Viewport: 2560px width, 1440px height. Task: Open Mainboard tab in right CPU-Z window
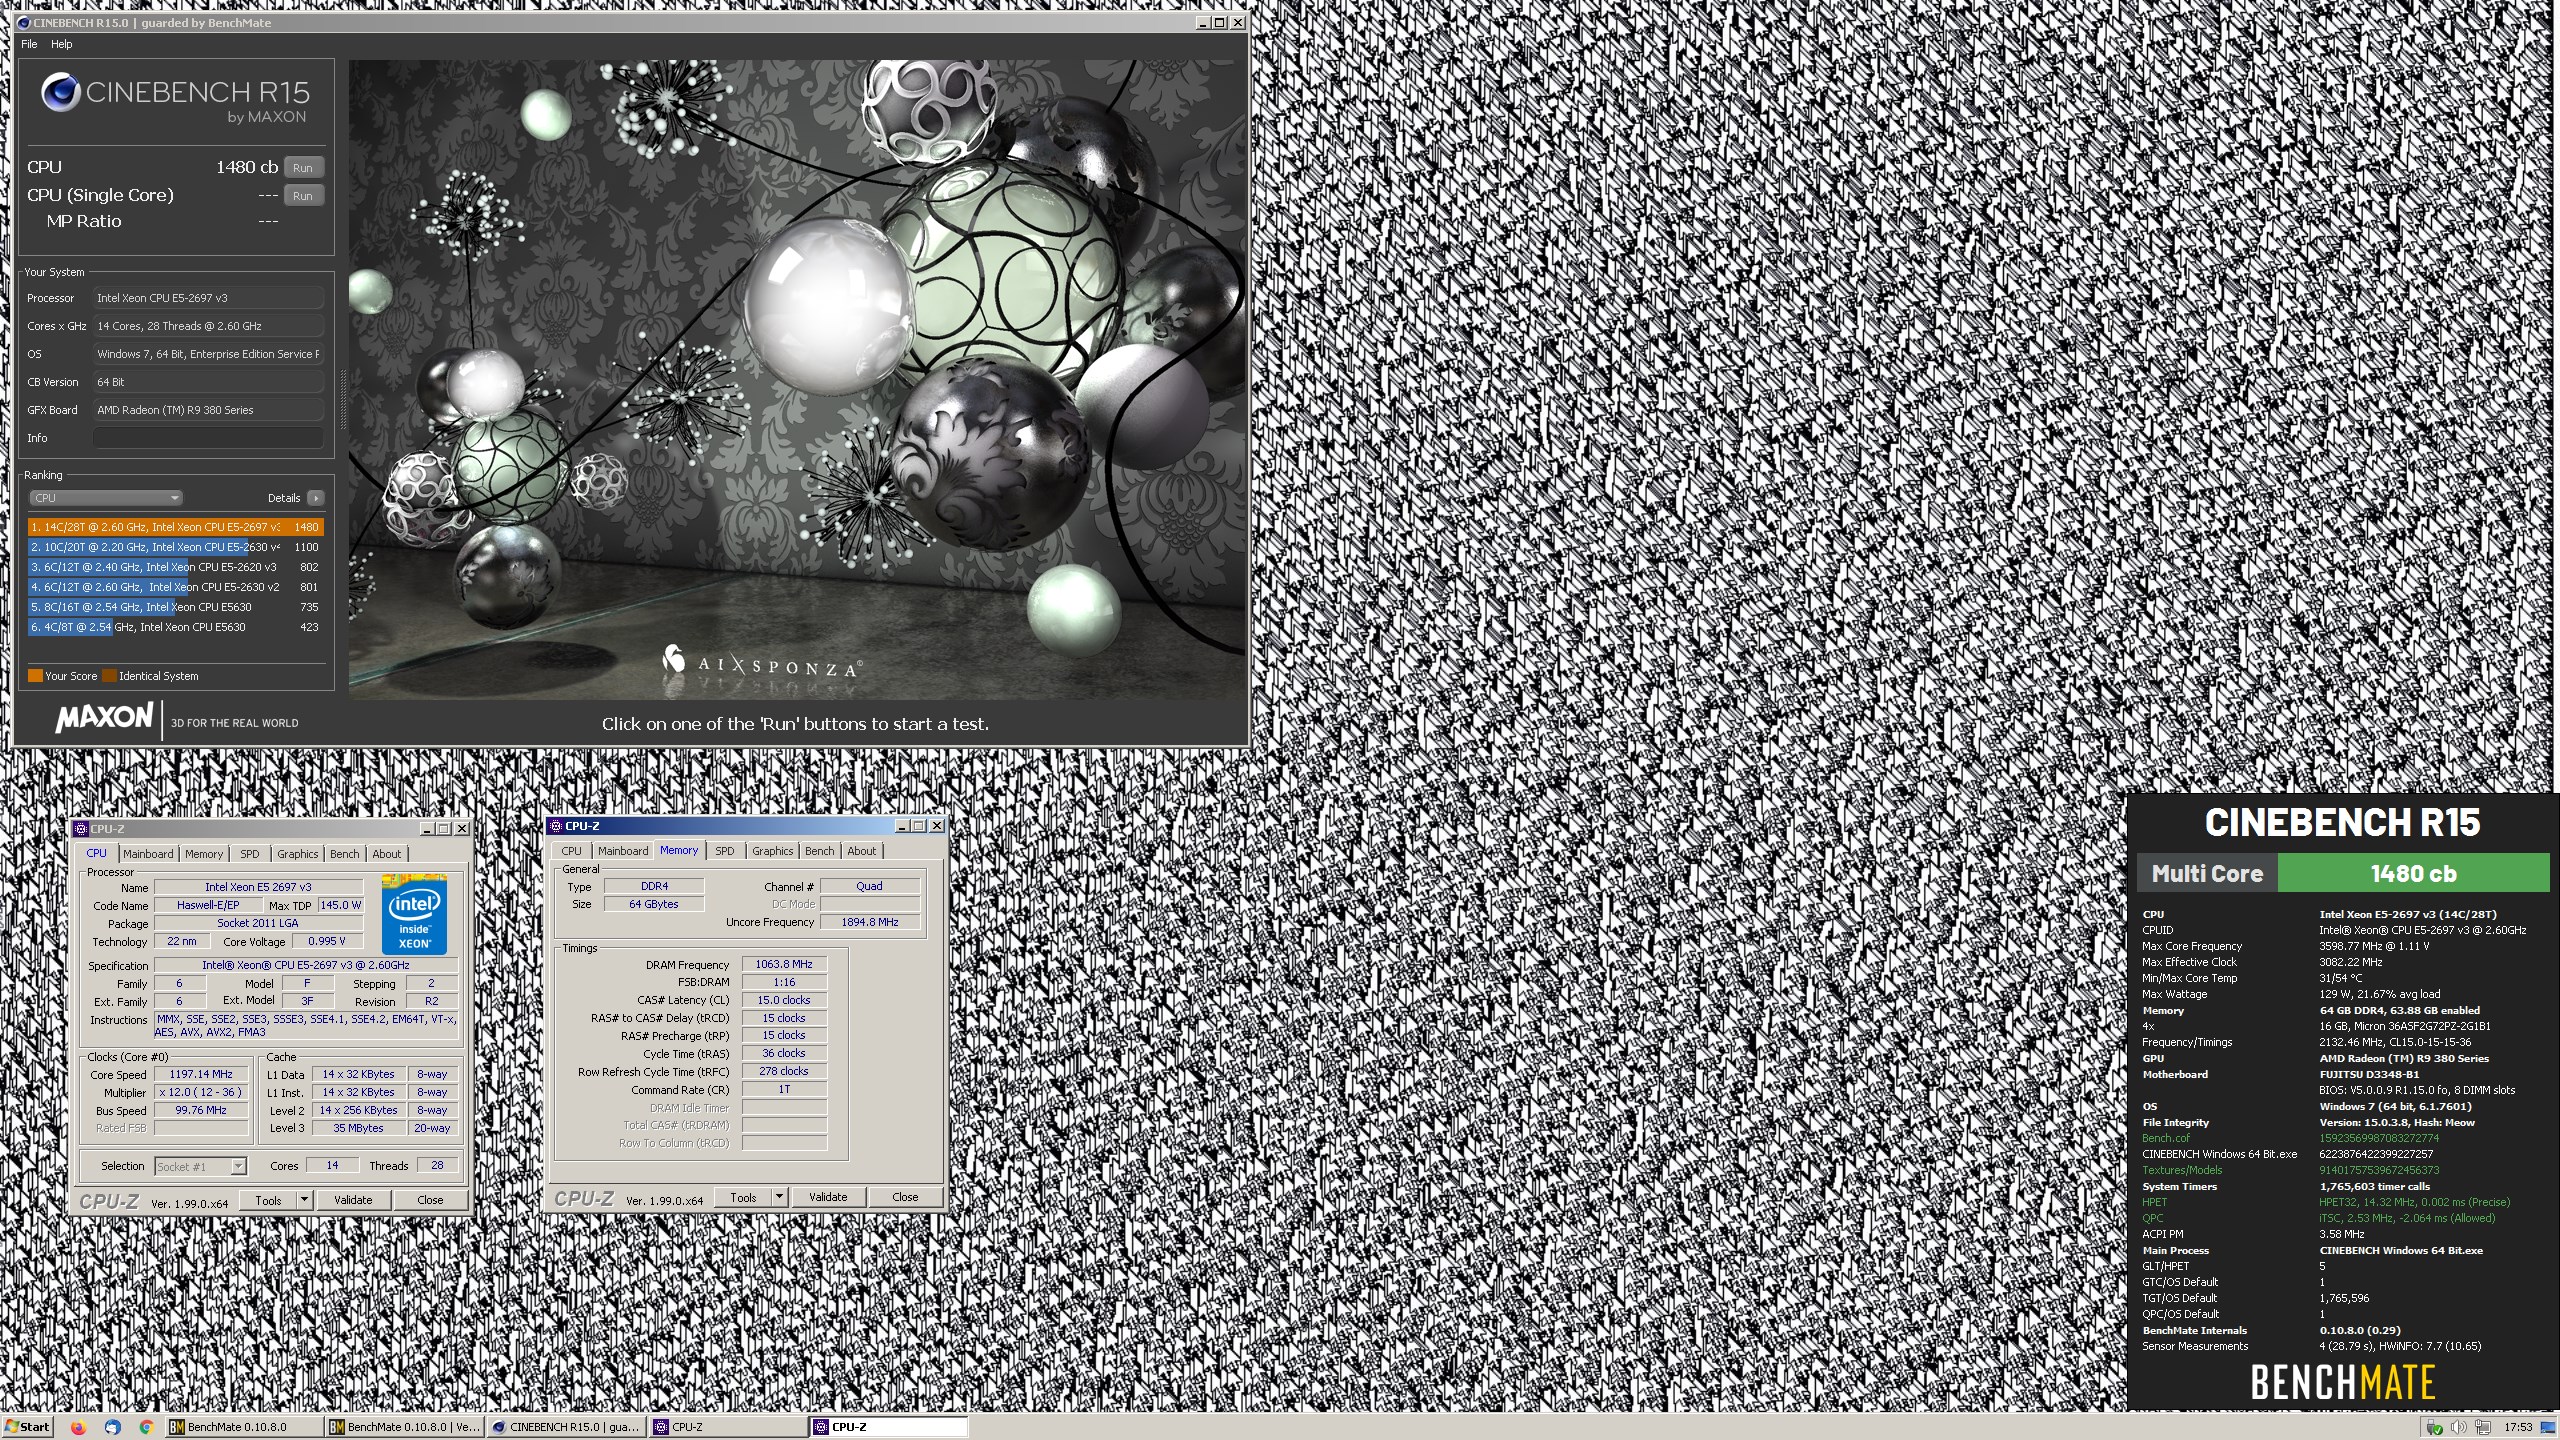click(x=623, y=851)
